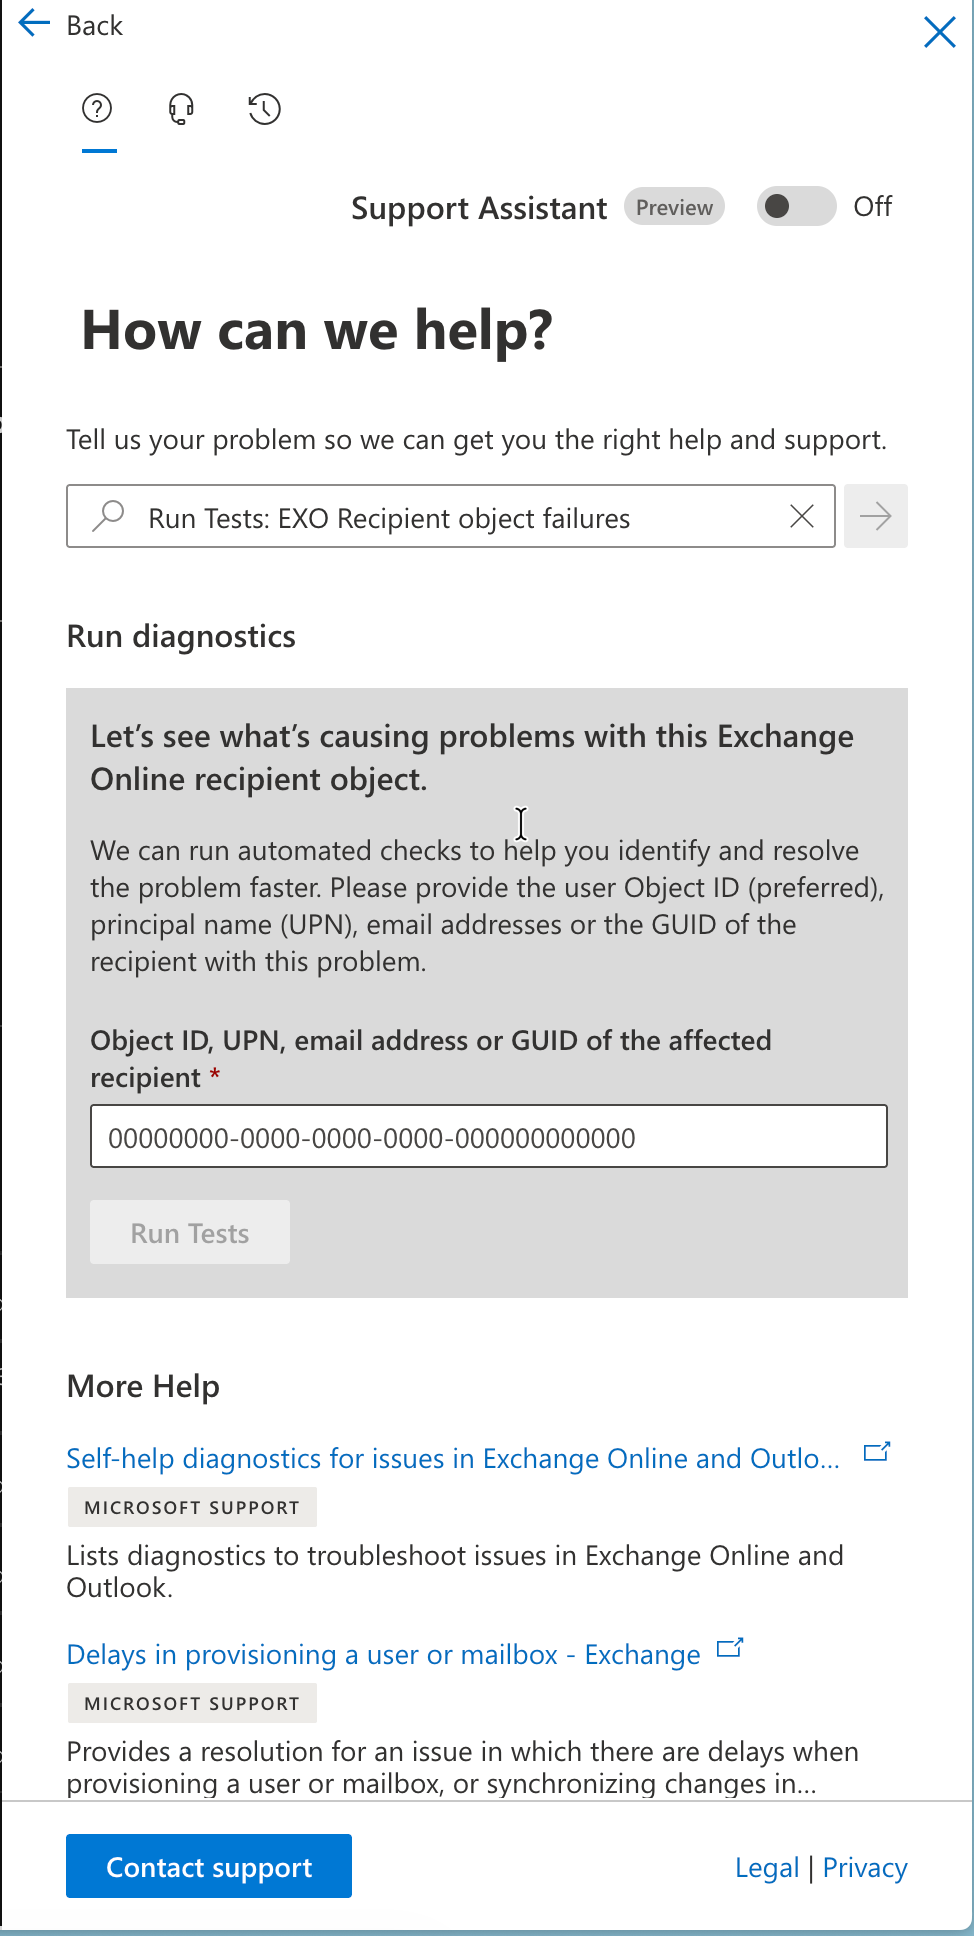The width and height of the screenshot is (974, 1936).
Task: Open Delays in provisioning a user link
Action: point(383,1655)
